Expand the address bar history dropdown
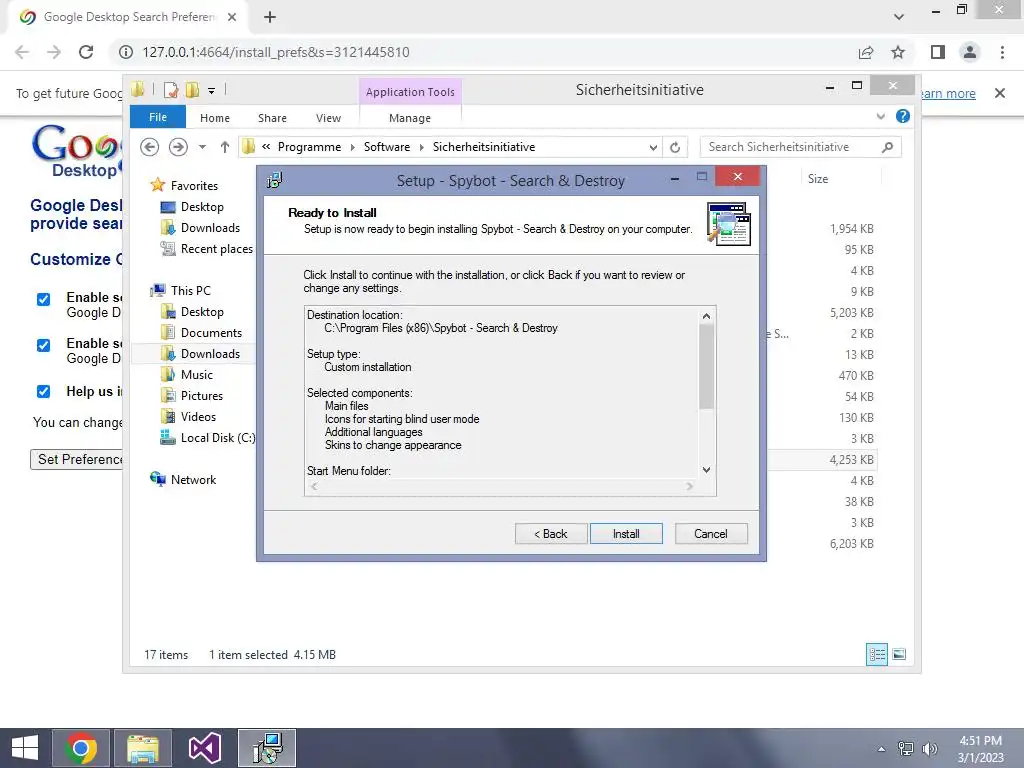This screenshot has width=1024, height=768. (x=653, y=148)
